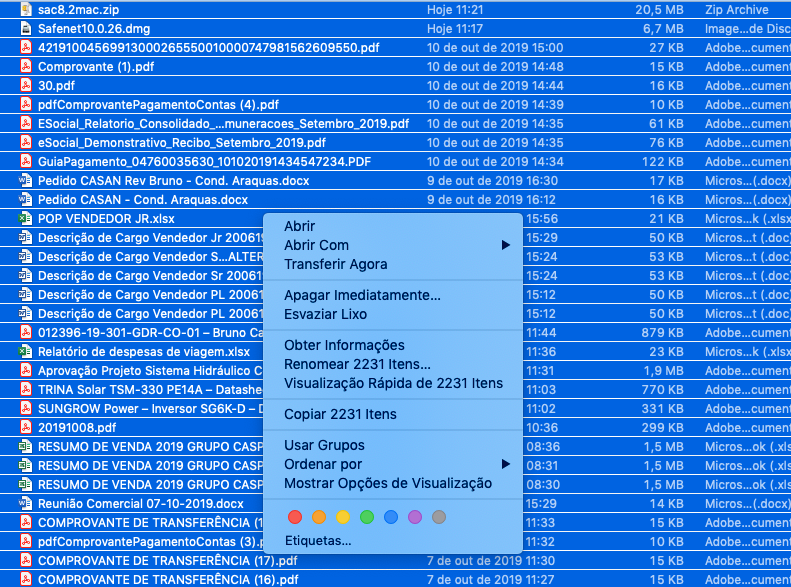Image resolution: width=791 pixels, height=587 pixels.
Task: Click the Safenet10.0.26.dmg disk image icon
Action: tap(26, 28)
